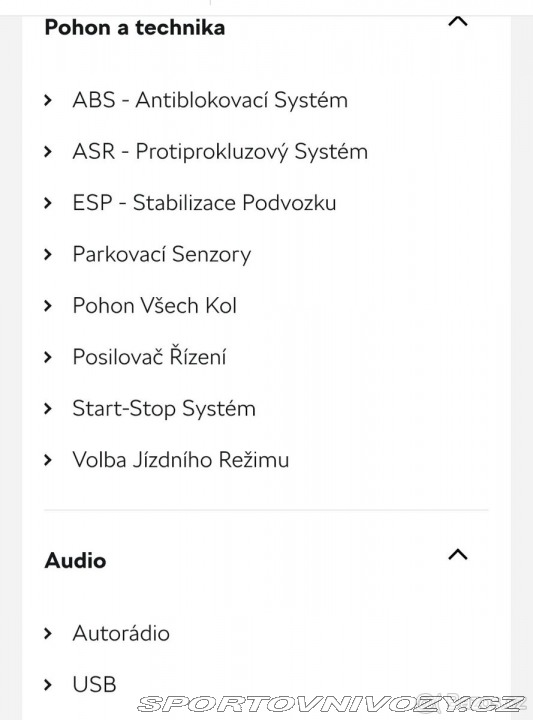Click arrow icon beside ASR item

48,152
